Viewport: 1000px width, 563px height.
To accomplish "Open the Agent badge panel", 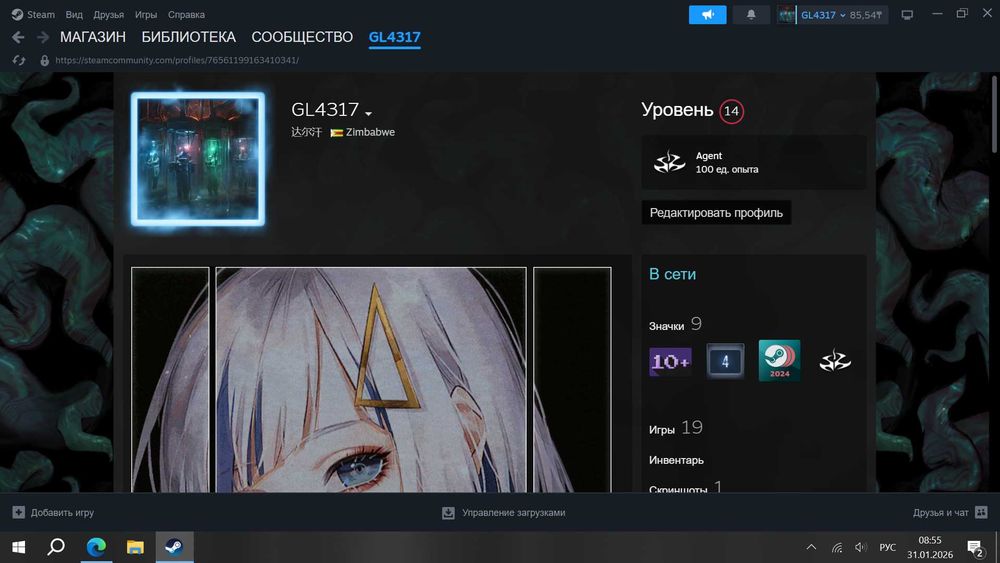I will pyautogui.click(x=753, y=162).
